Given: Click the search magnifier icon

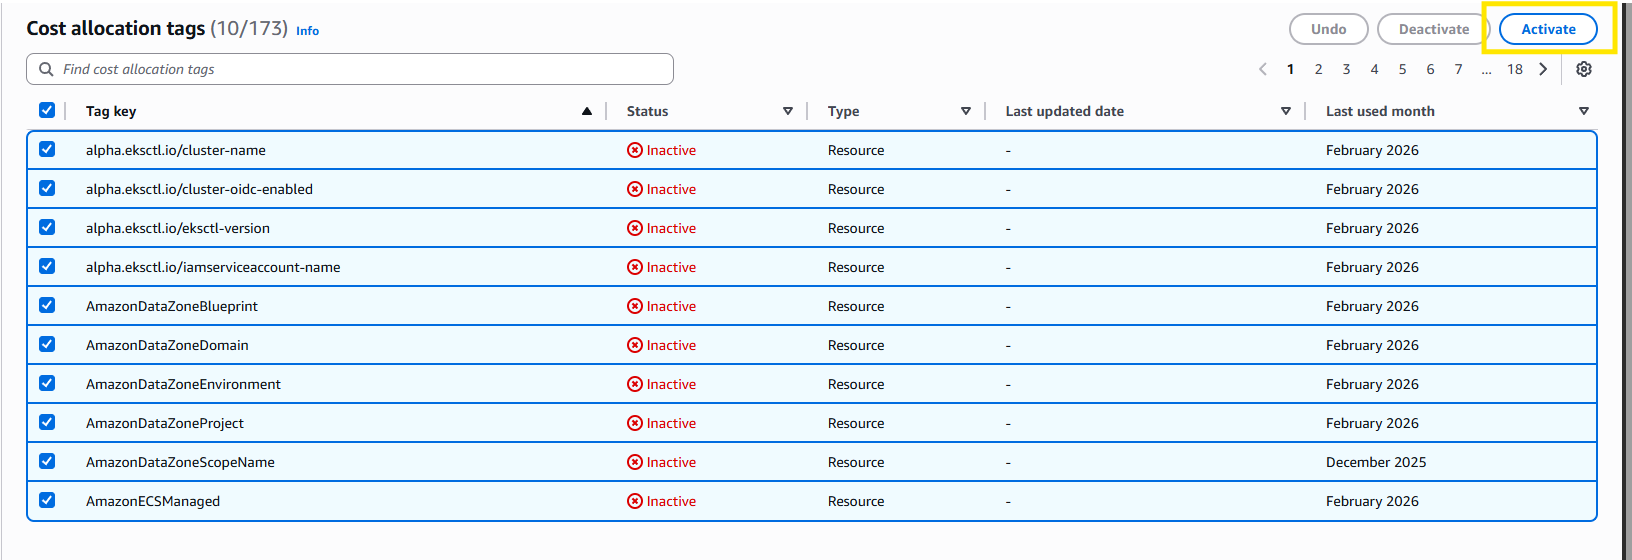Looking at the screenshot, I should point(46,69).
